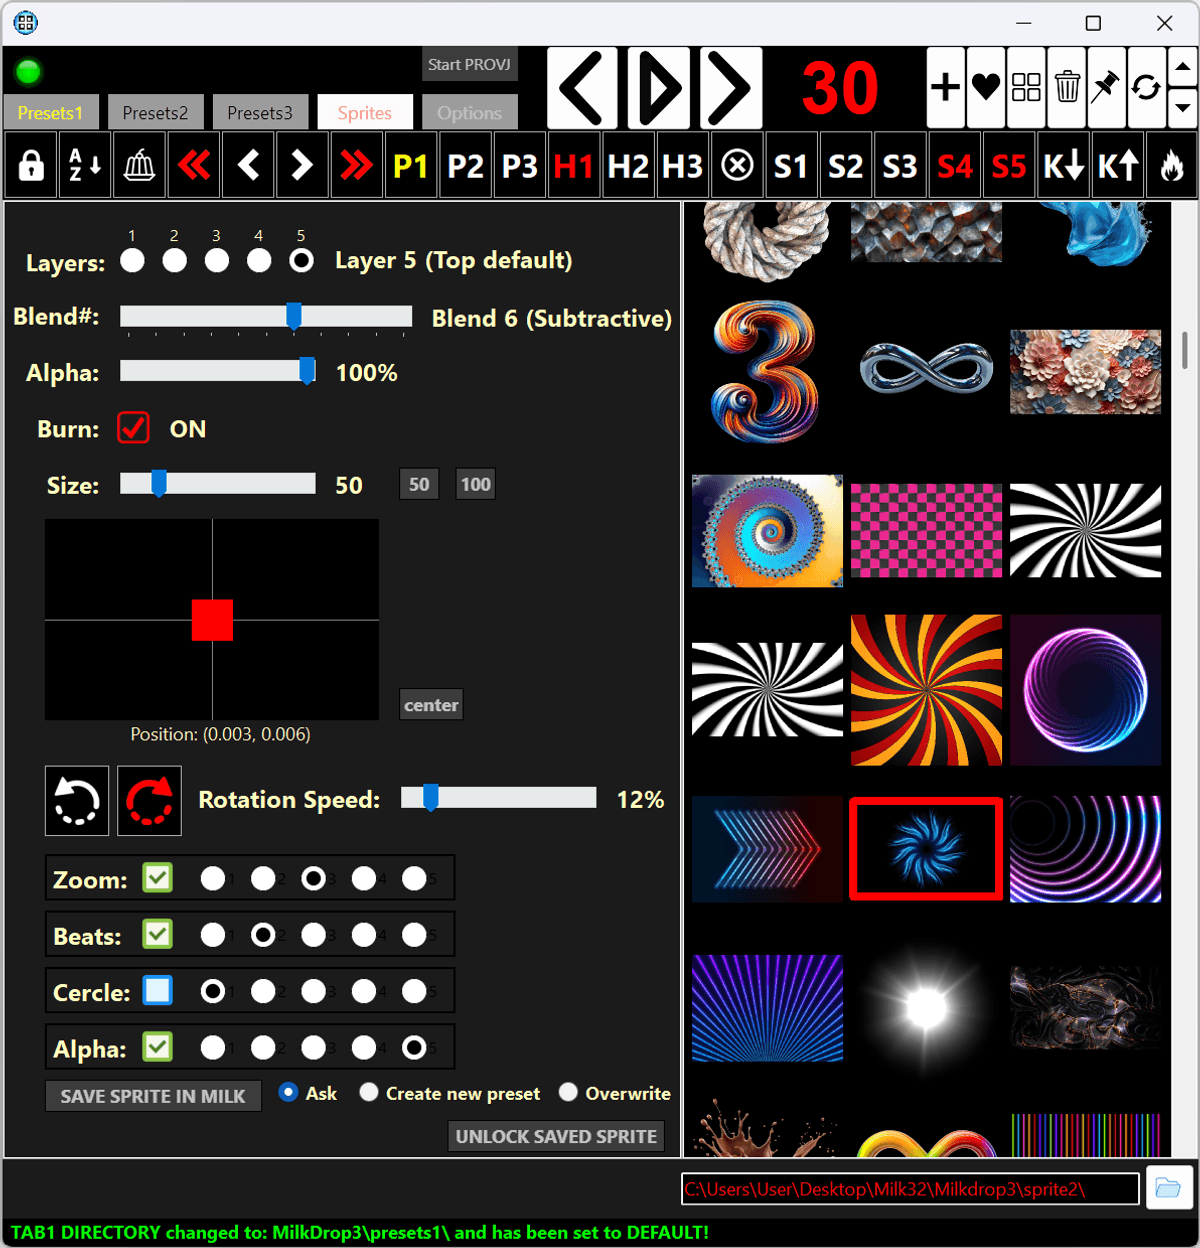Viewport: 1200px width, 1248px height.
Task: Click the pin icon in top toolbar
Action: click(x=1106, y=88)
